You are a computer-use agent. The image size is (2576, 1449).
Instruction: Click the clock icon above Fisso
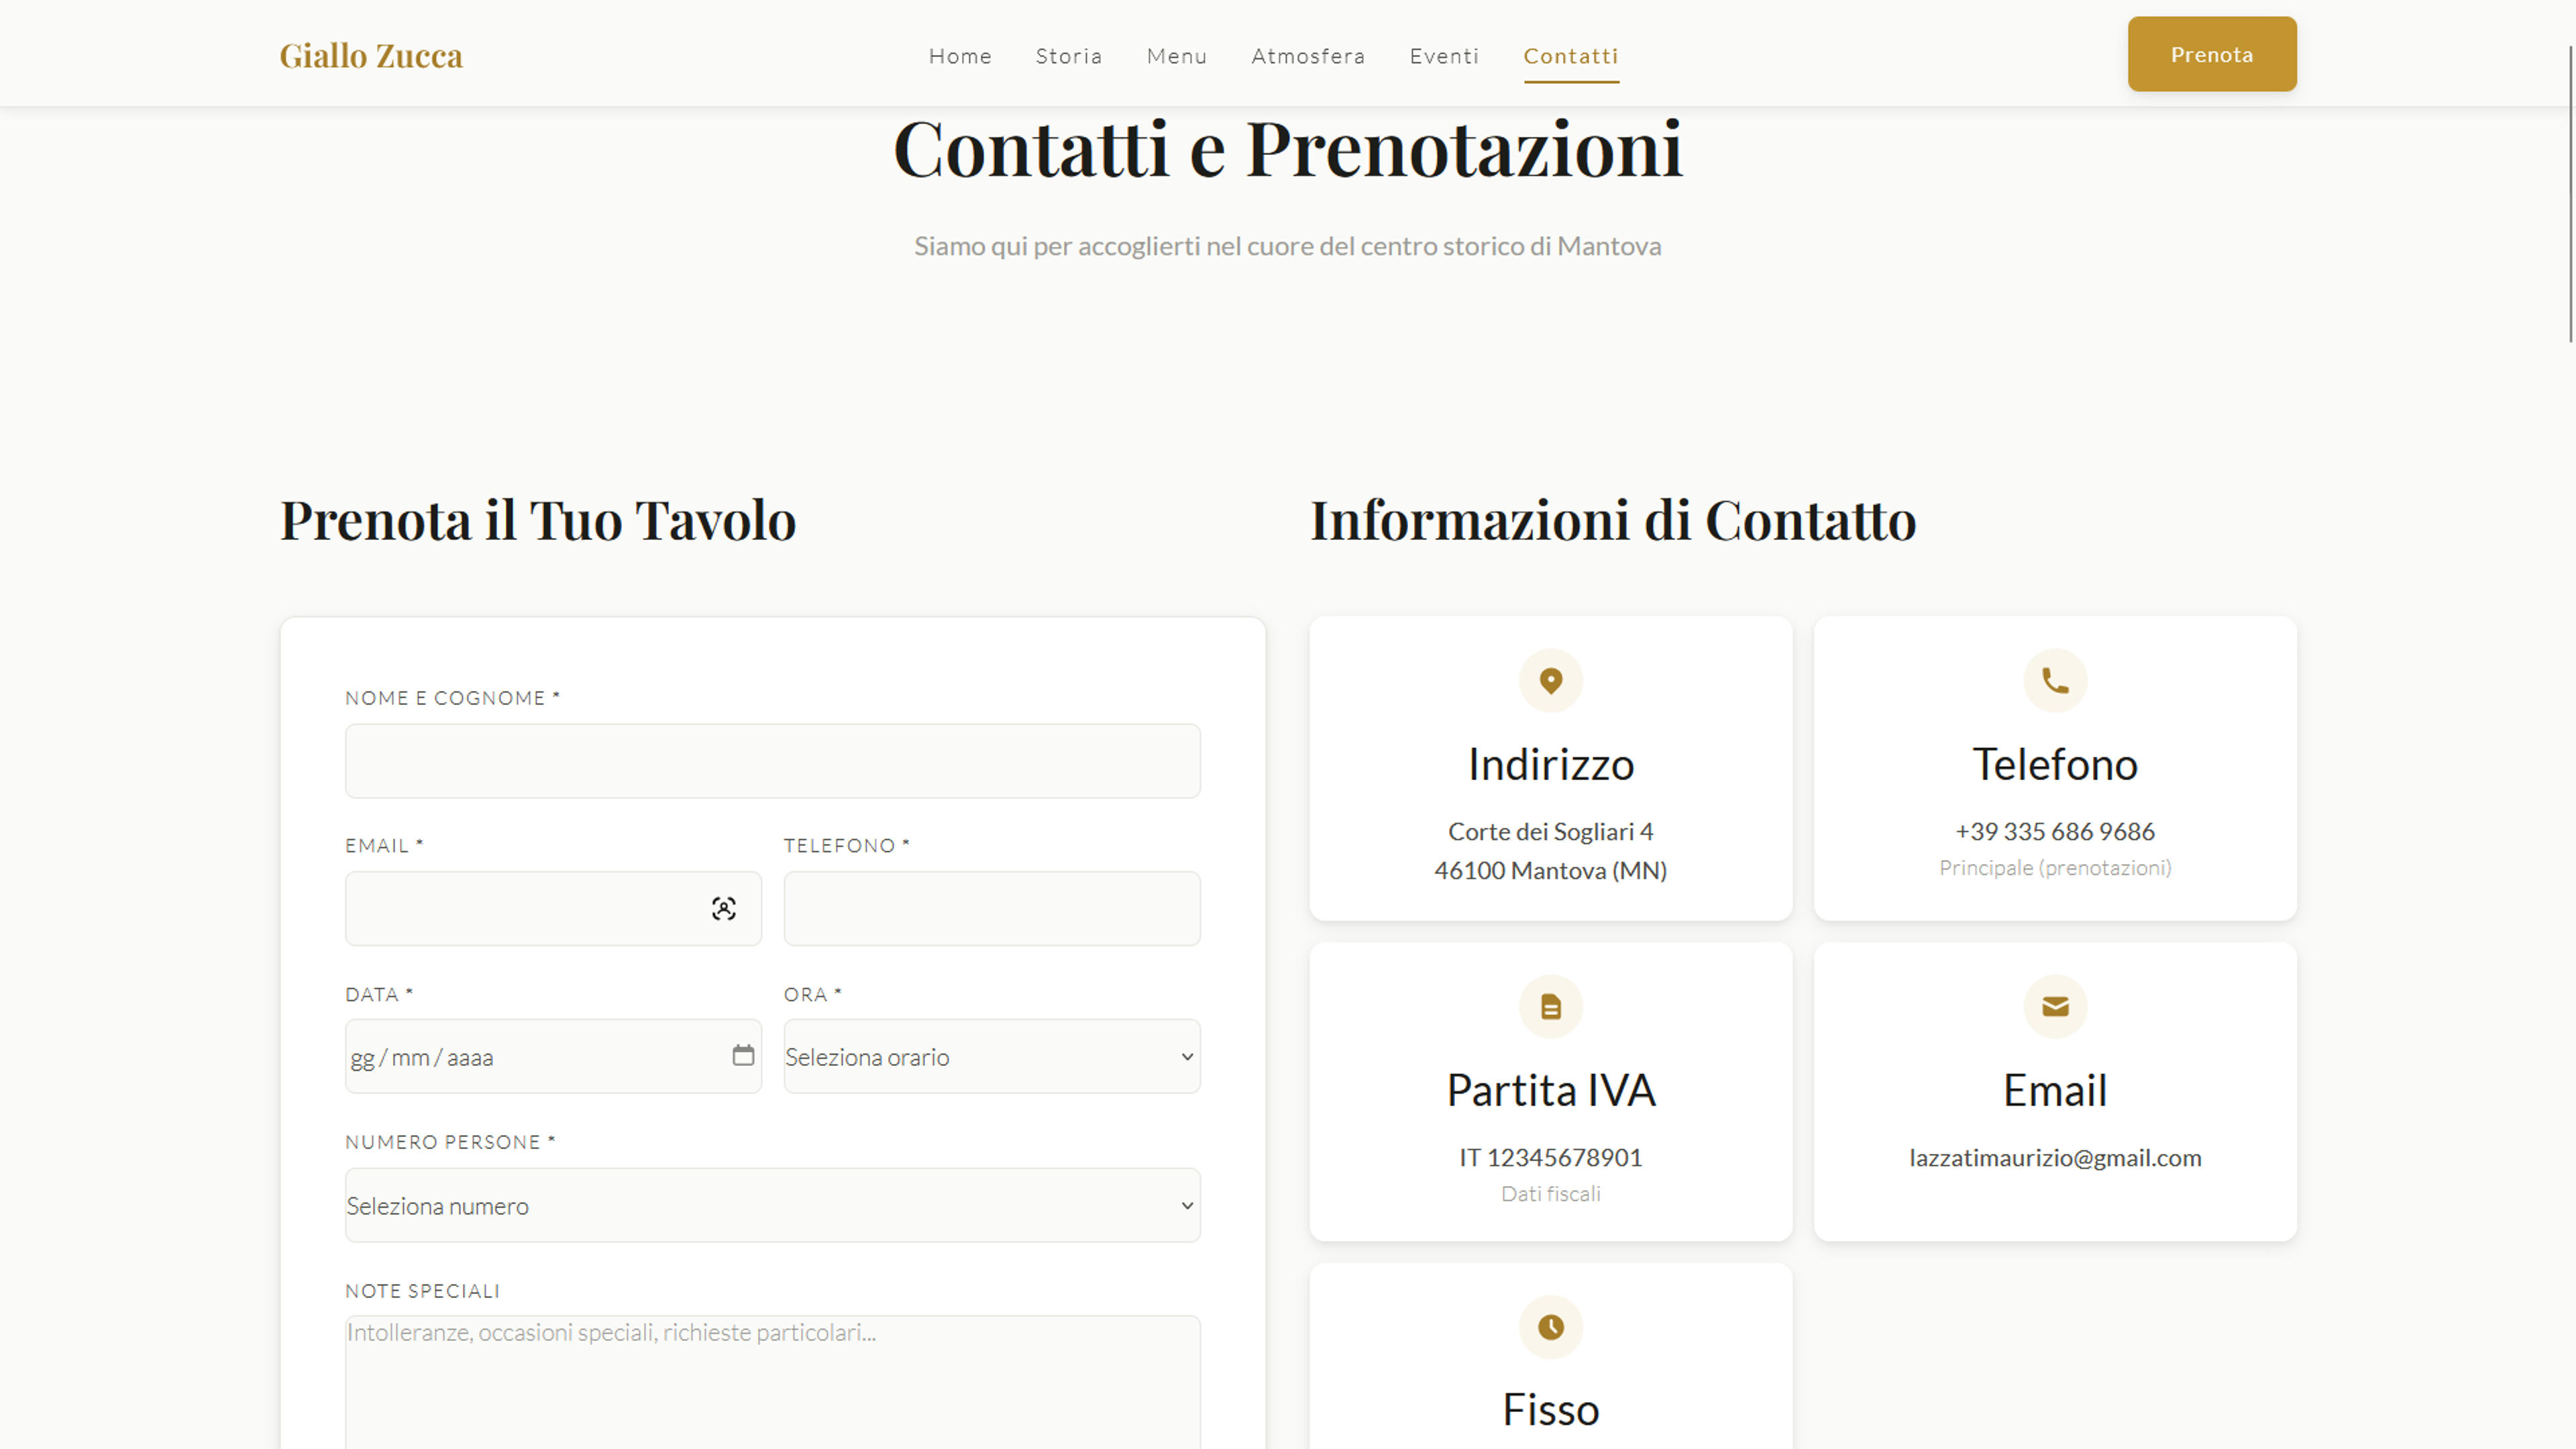[x=1551, y=1327]
